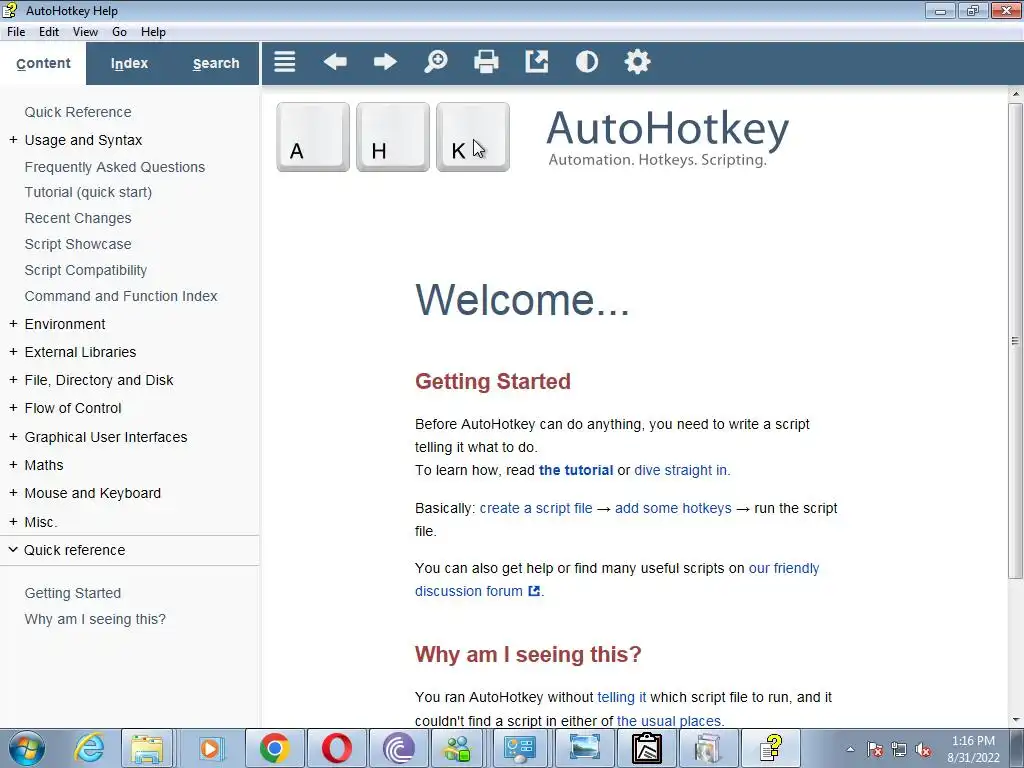Follow 'create a script file' link

tap(536, 508)
